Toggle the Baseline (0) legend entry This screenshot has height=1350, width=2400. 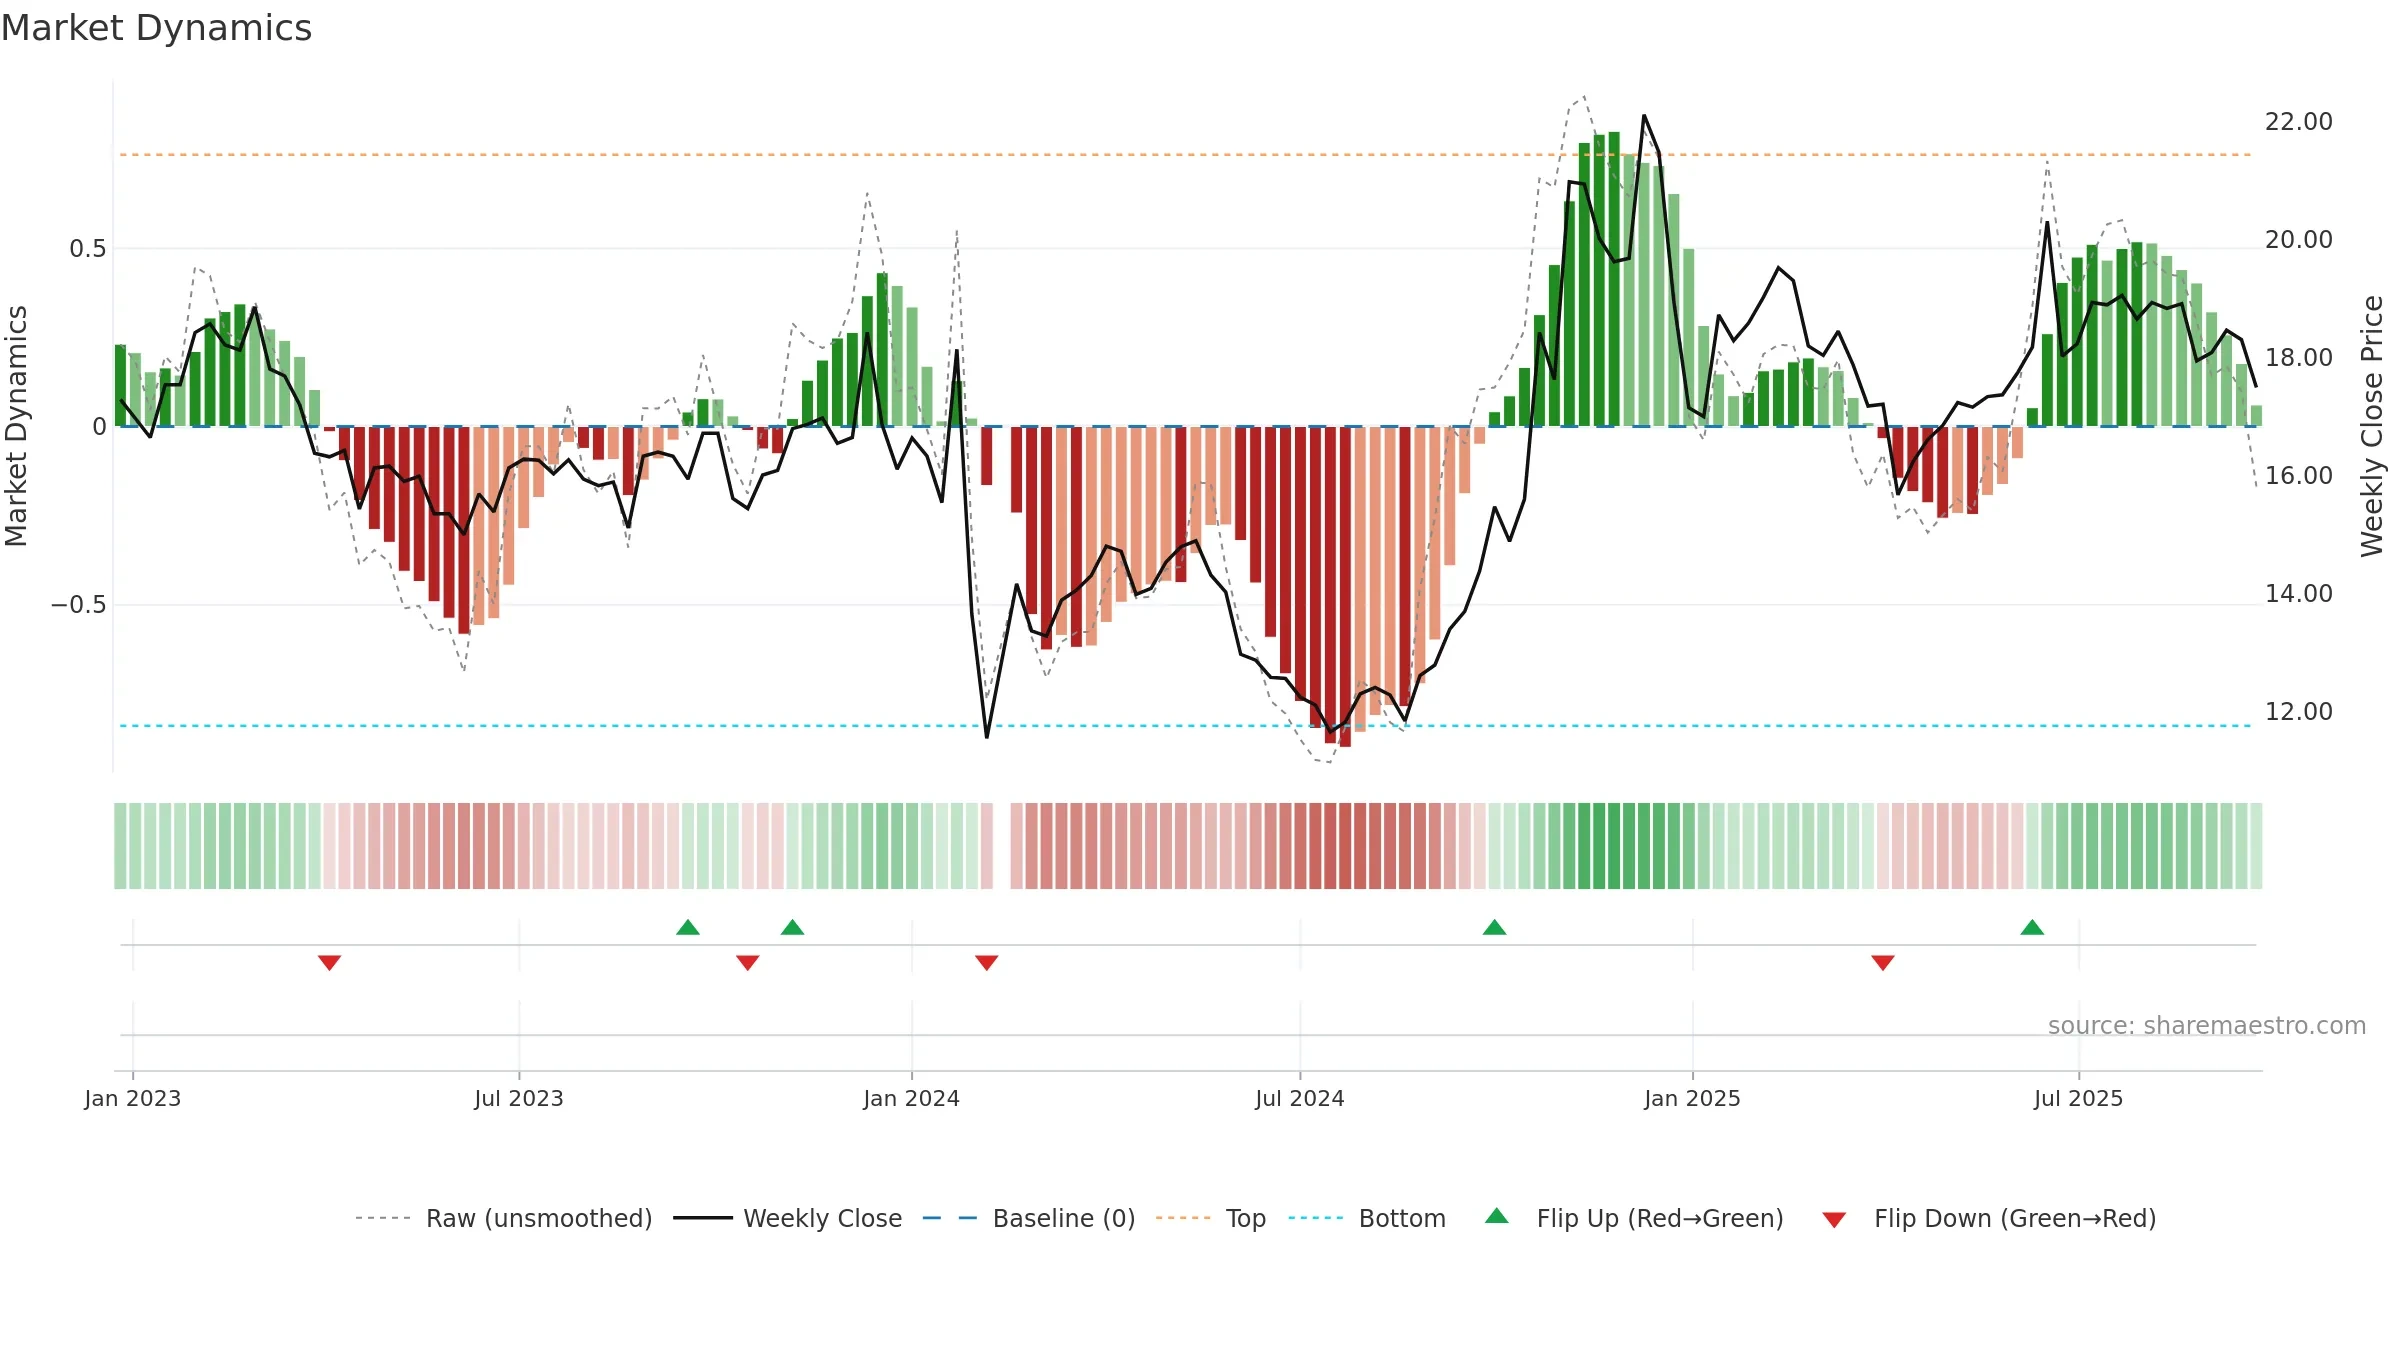tap(1029, 1218)
